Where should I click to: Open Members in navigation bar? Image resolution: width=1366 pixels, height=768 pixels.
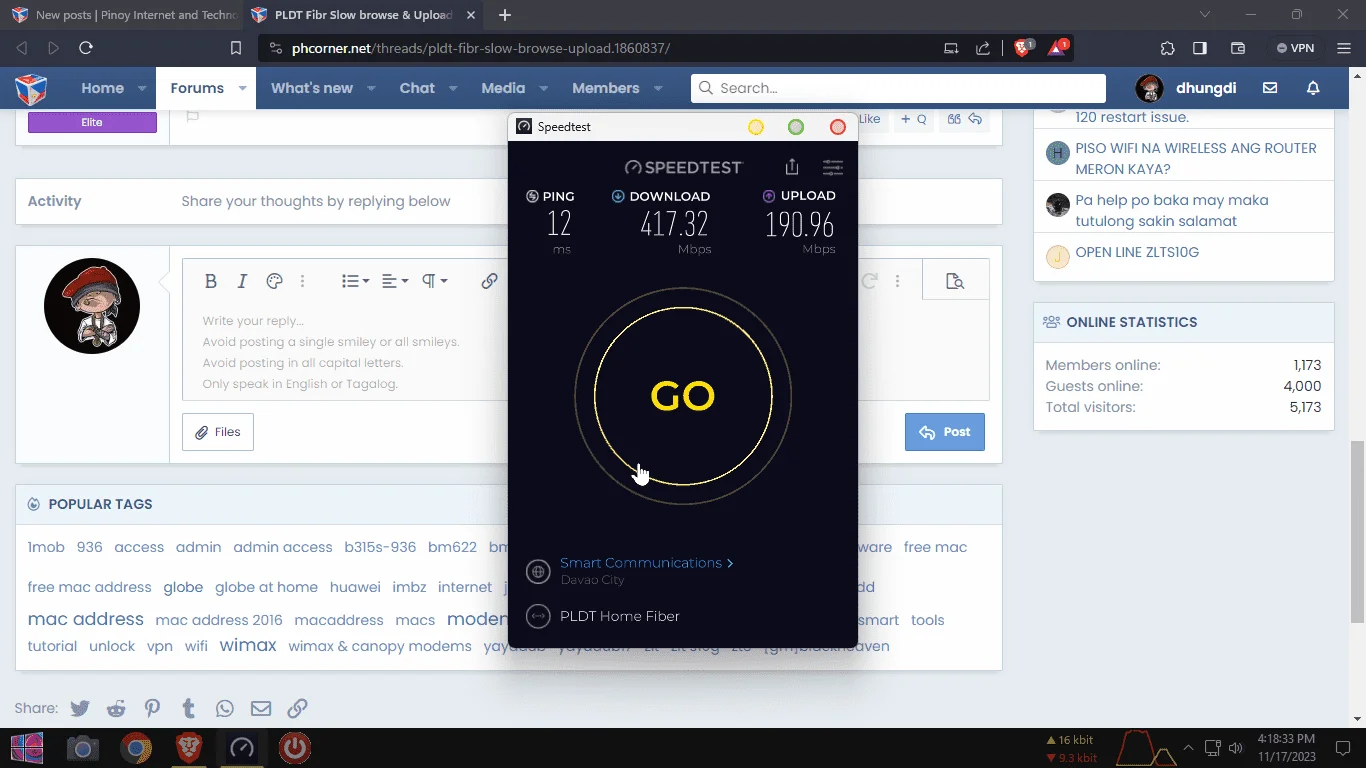point(606,88)
